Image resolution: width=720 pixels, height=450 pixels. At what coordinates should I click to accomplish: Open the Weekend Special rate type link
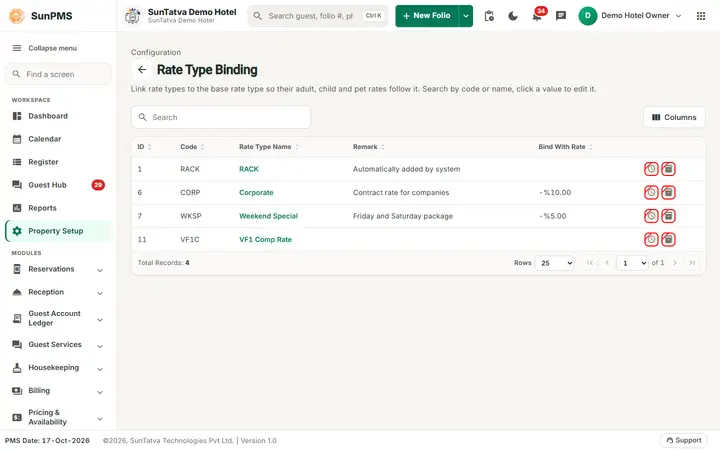269,216
